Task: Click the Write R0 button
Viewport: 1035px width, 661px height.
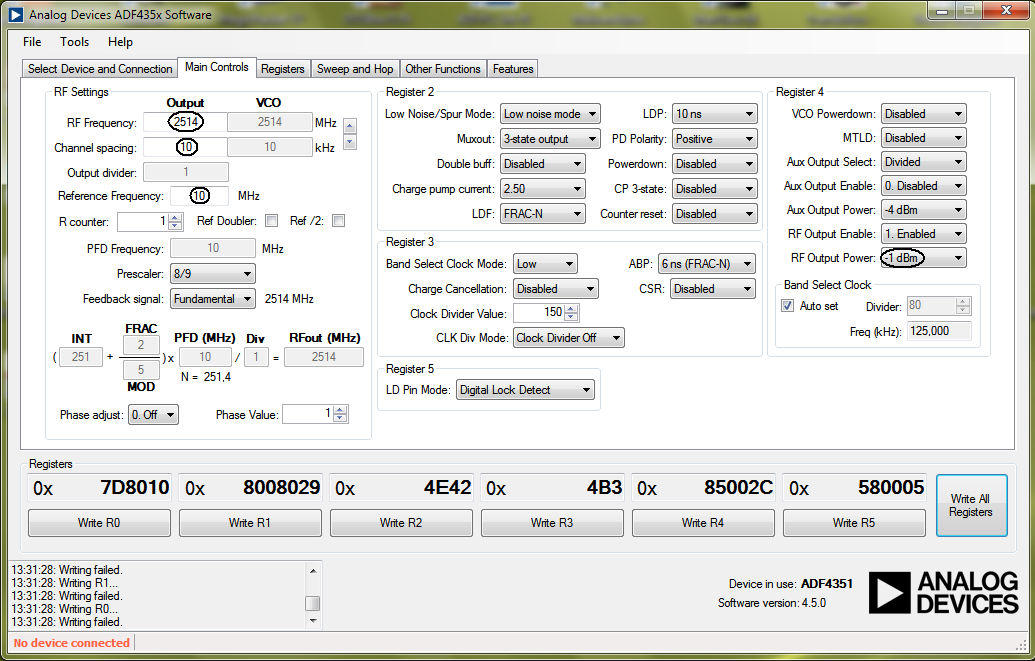Action: pos(99,522)
